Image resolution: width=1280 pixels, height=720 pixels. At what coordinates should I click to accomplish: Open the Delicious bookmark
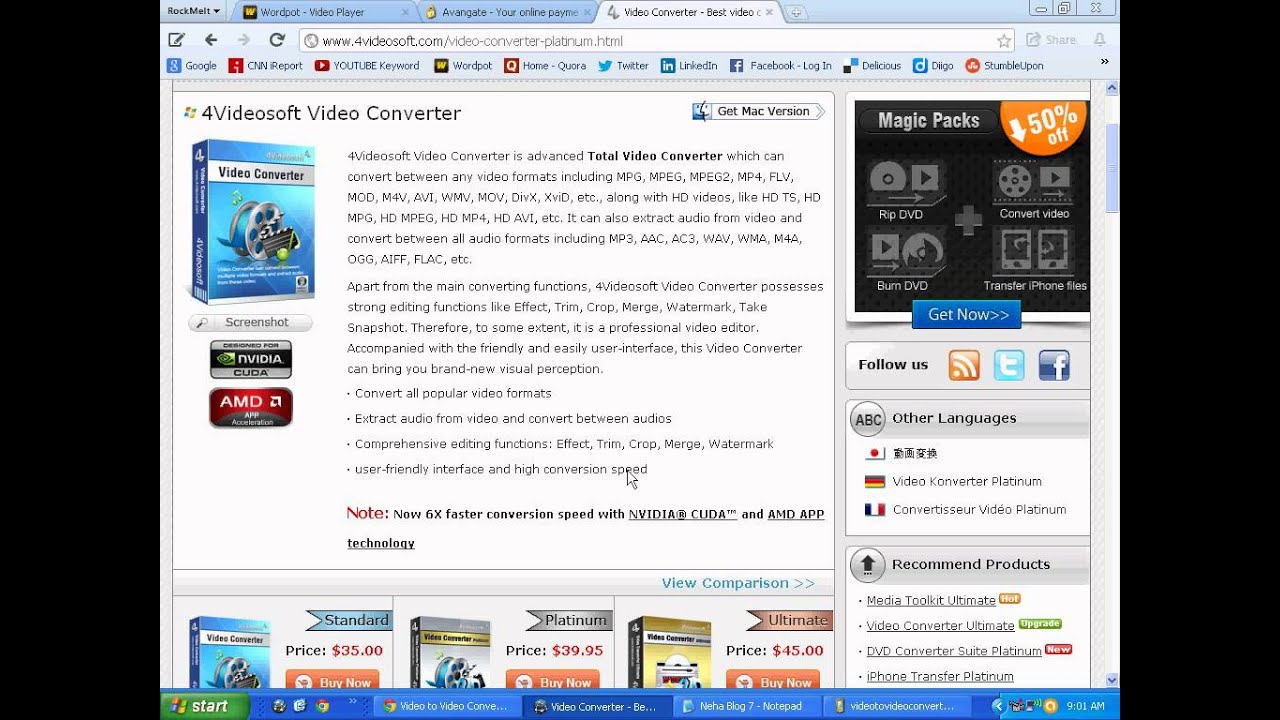tap(872, 66)
